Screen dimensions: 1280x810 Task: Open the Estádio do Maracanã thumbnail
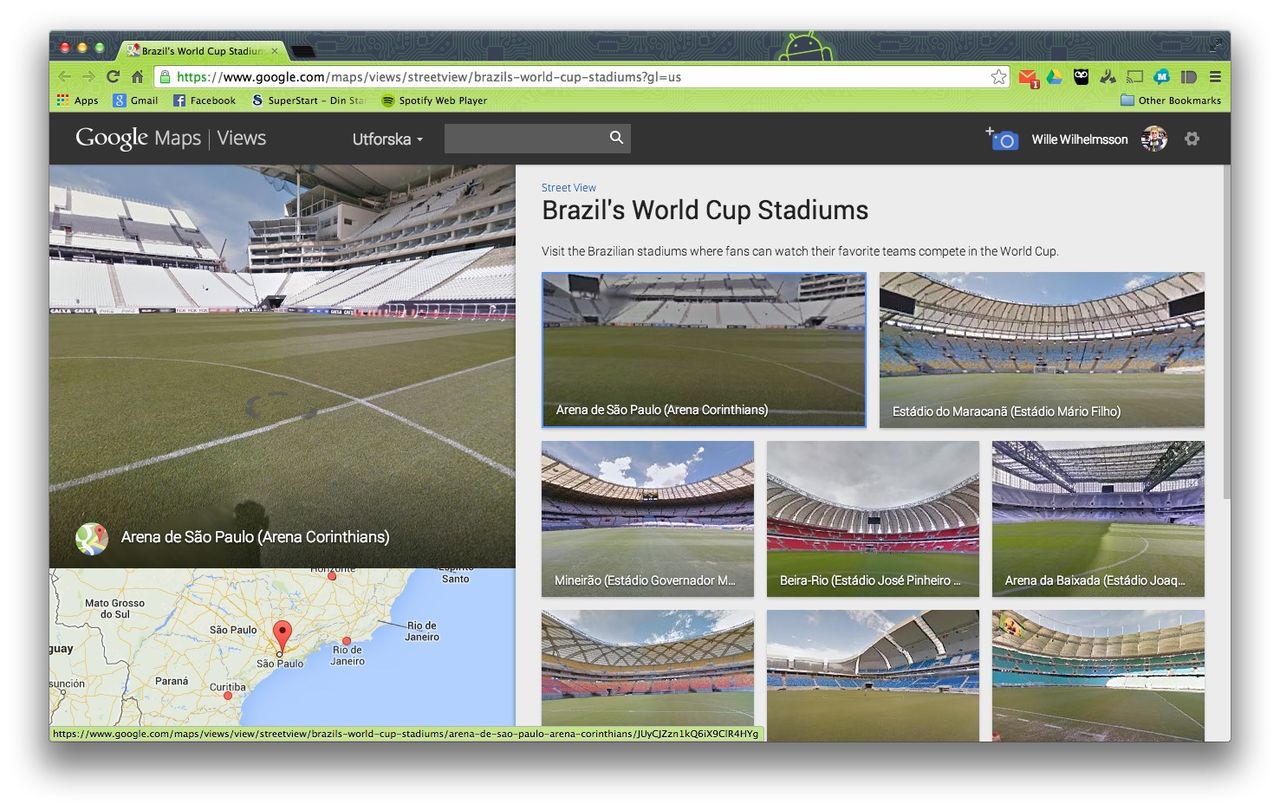pos(1042,350)
